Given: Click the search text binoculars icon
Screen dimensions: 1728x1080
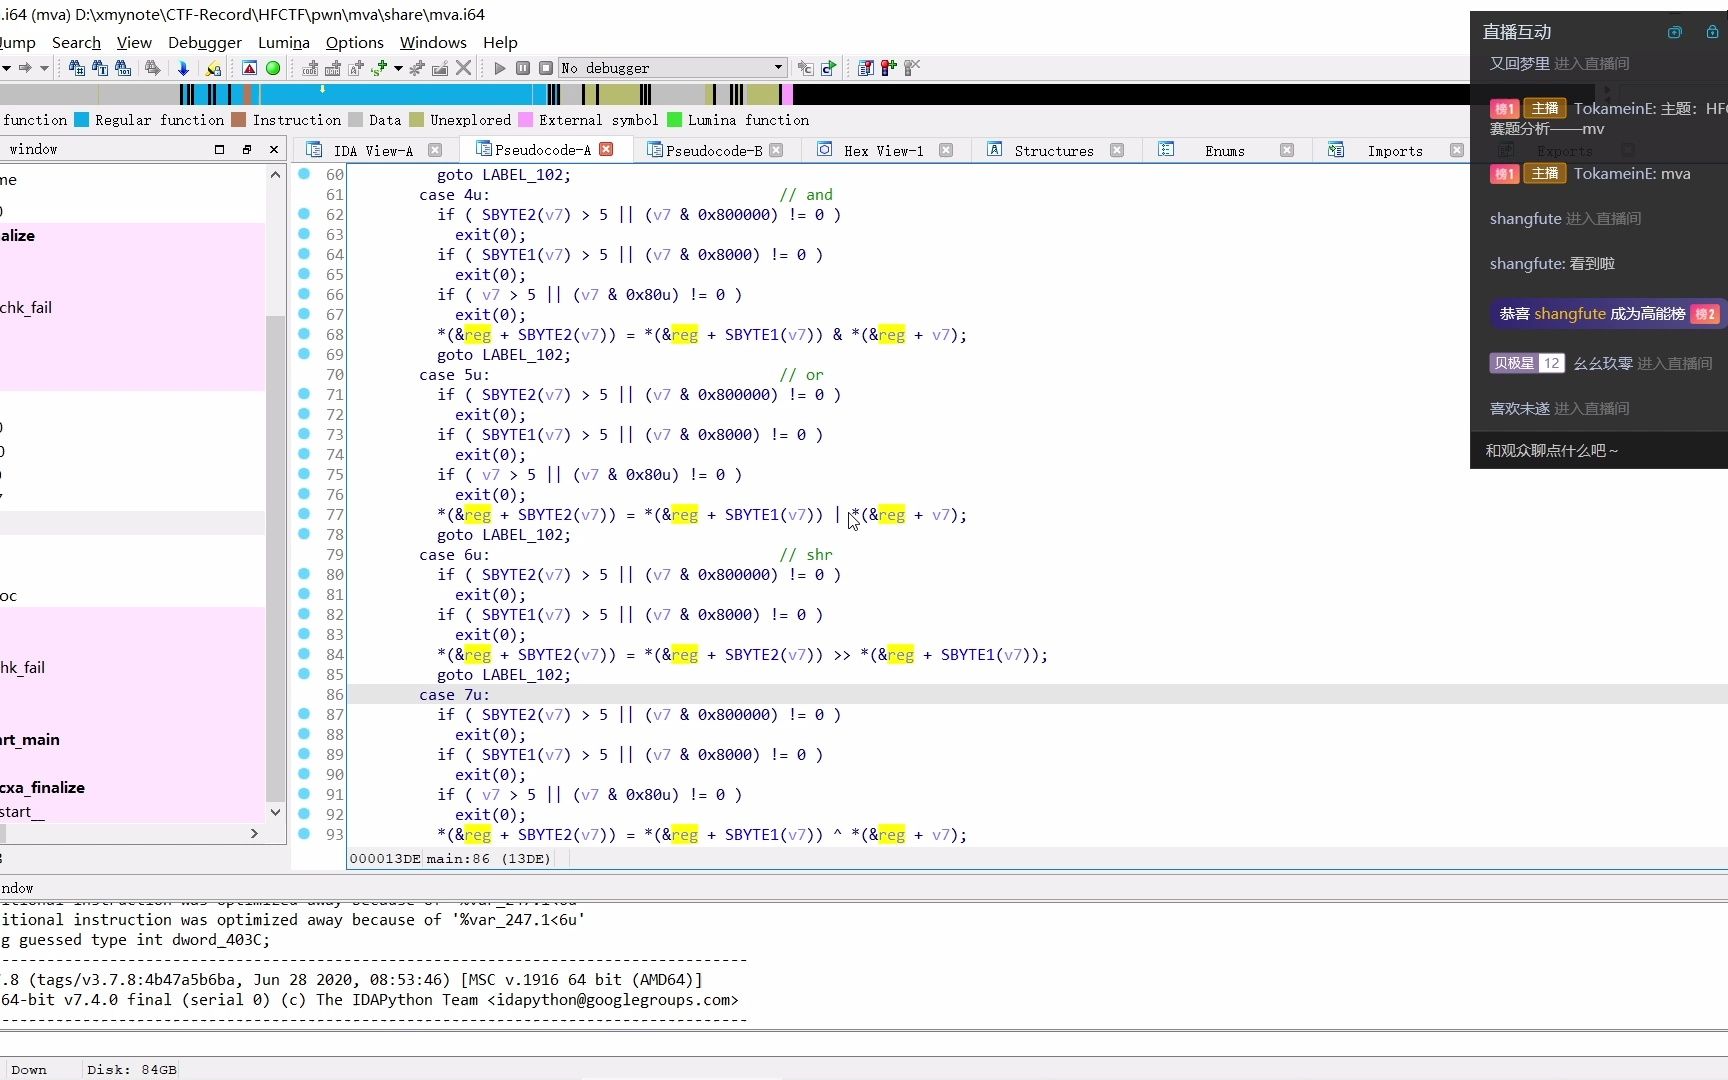Looking at the screenshot, I should pyautogui.click(x=100, y=68).
